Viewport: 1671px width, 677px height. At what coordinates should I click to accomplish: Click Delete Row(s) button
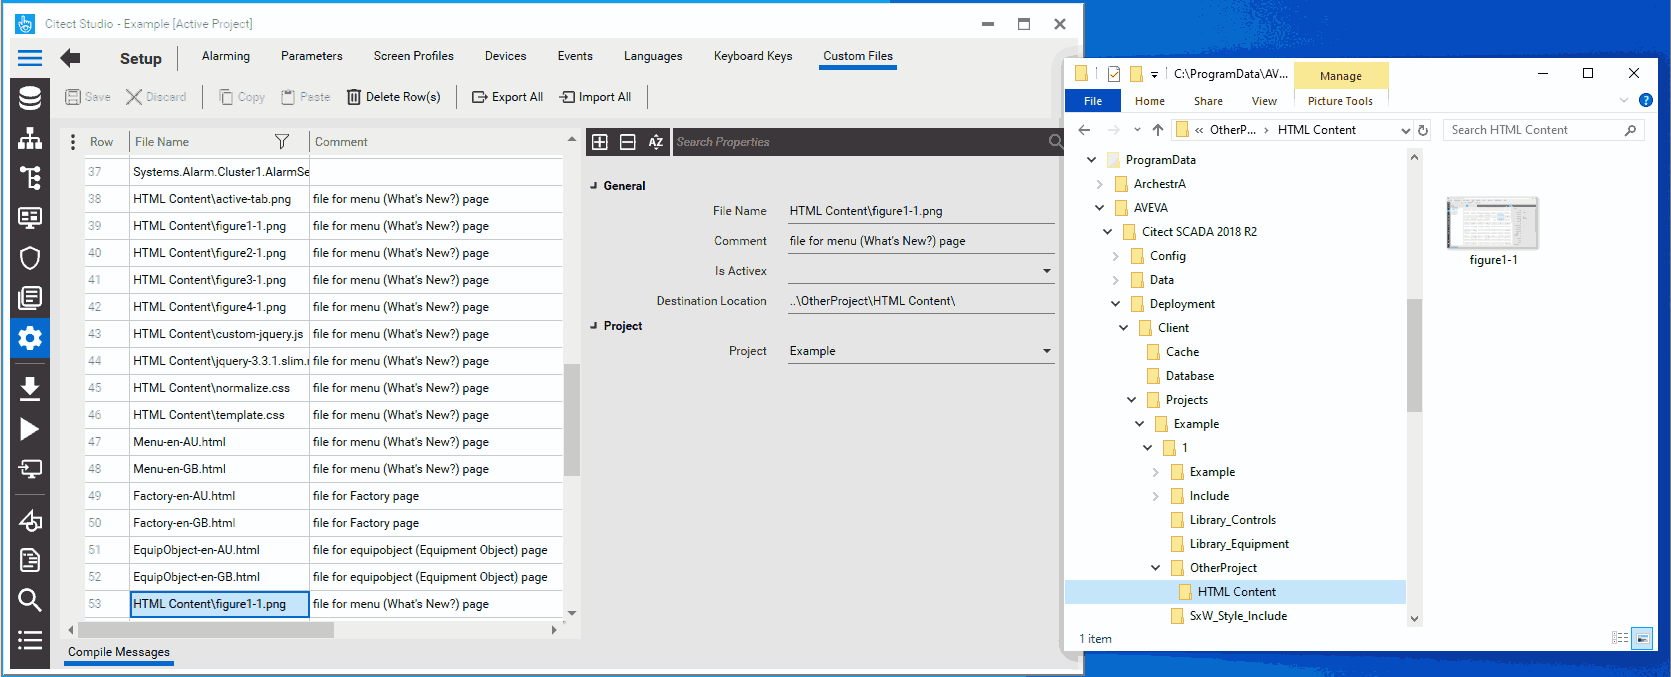(x=394, y=97)
